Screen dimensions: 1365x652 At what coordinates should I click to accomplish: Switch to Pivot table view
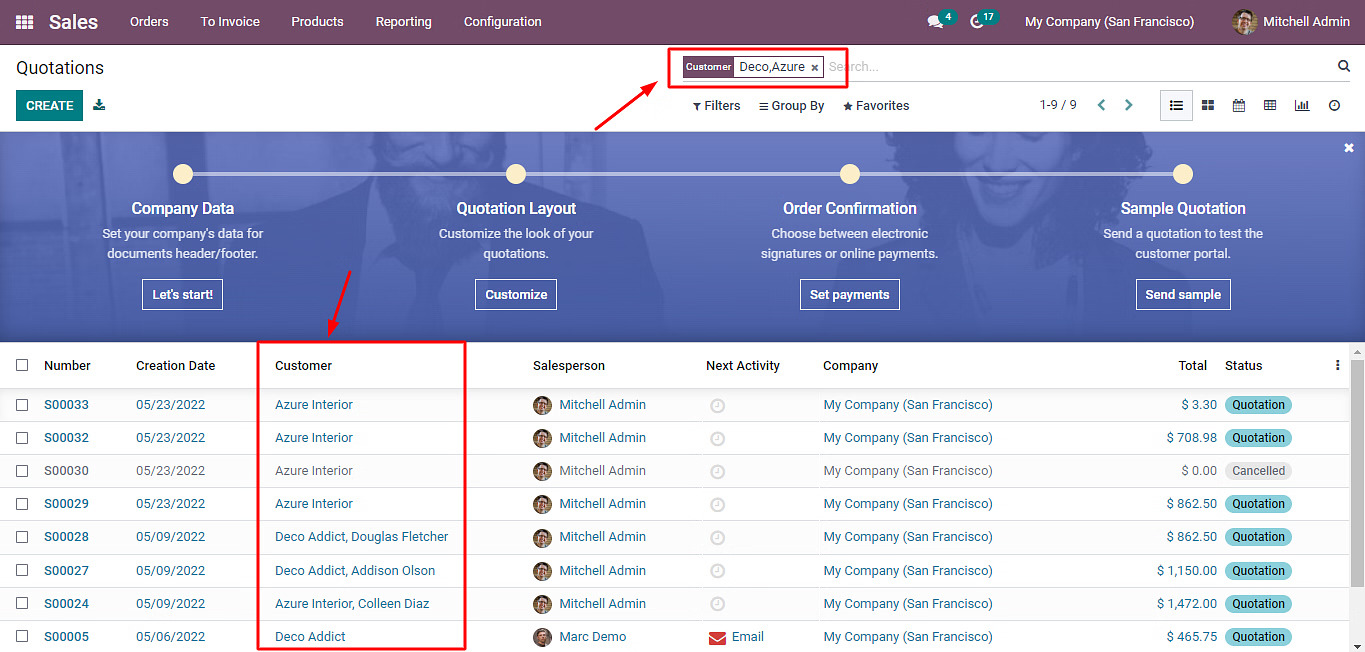coord(1270,105)
